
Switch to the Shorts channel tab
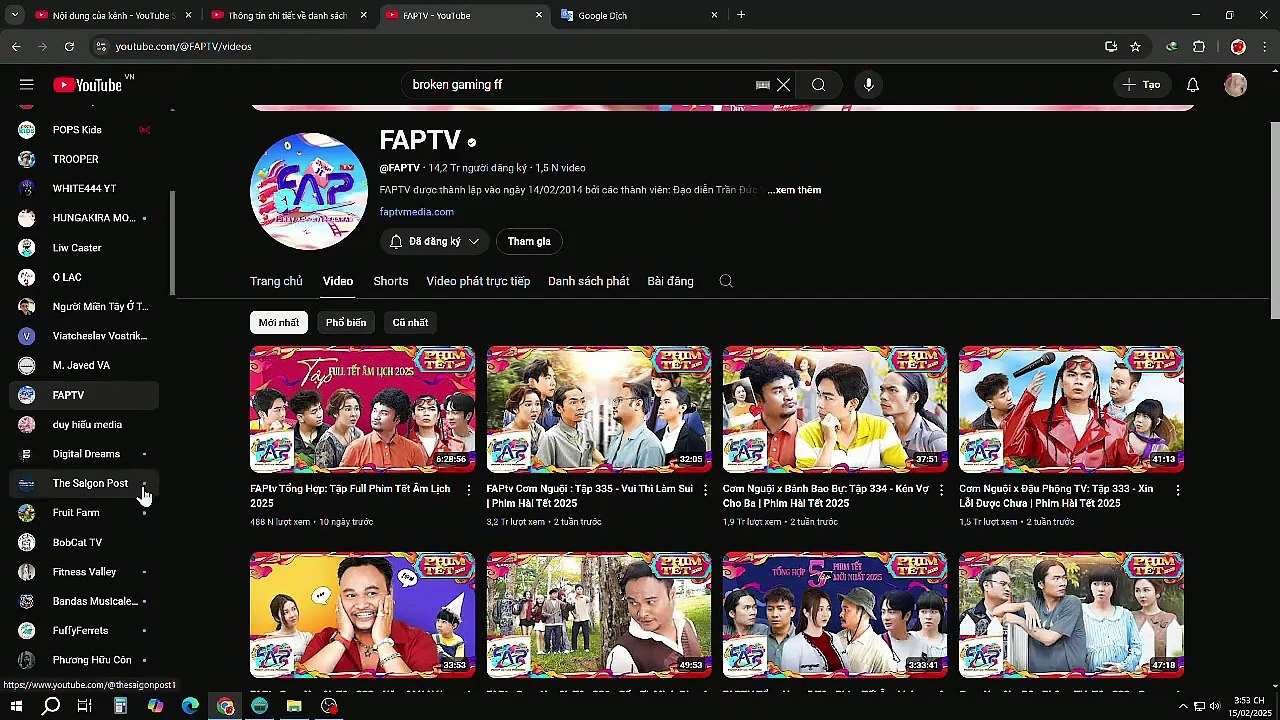[391, 281]
